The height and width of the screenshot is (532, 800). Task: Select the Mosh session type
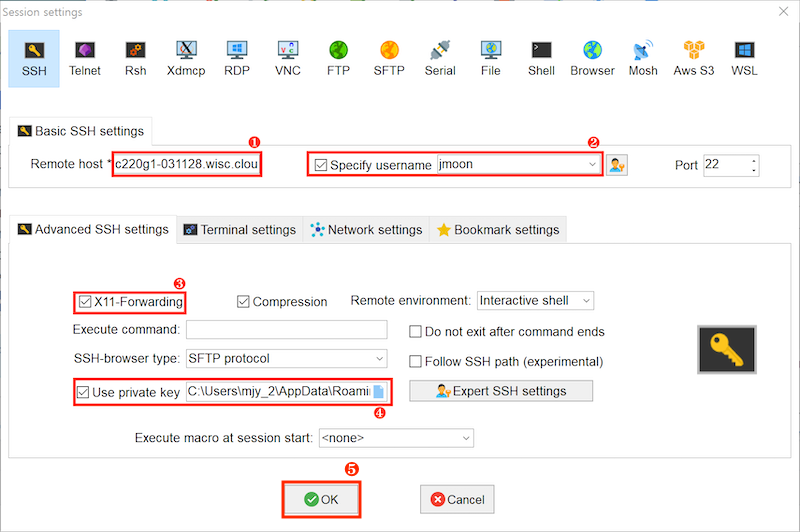click(643, 59)
